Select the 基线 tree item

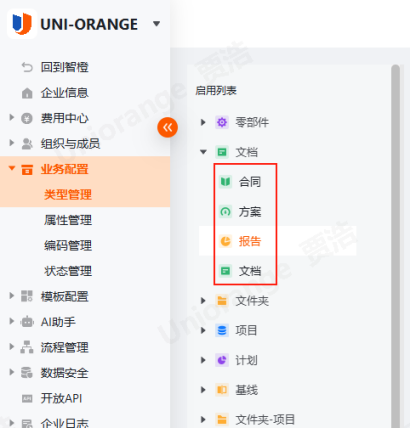tap(247, 390)
